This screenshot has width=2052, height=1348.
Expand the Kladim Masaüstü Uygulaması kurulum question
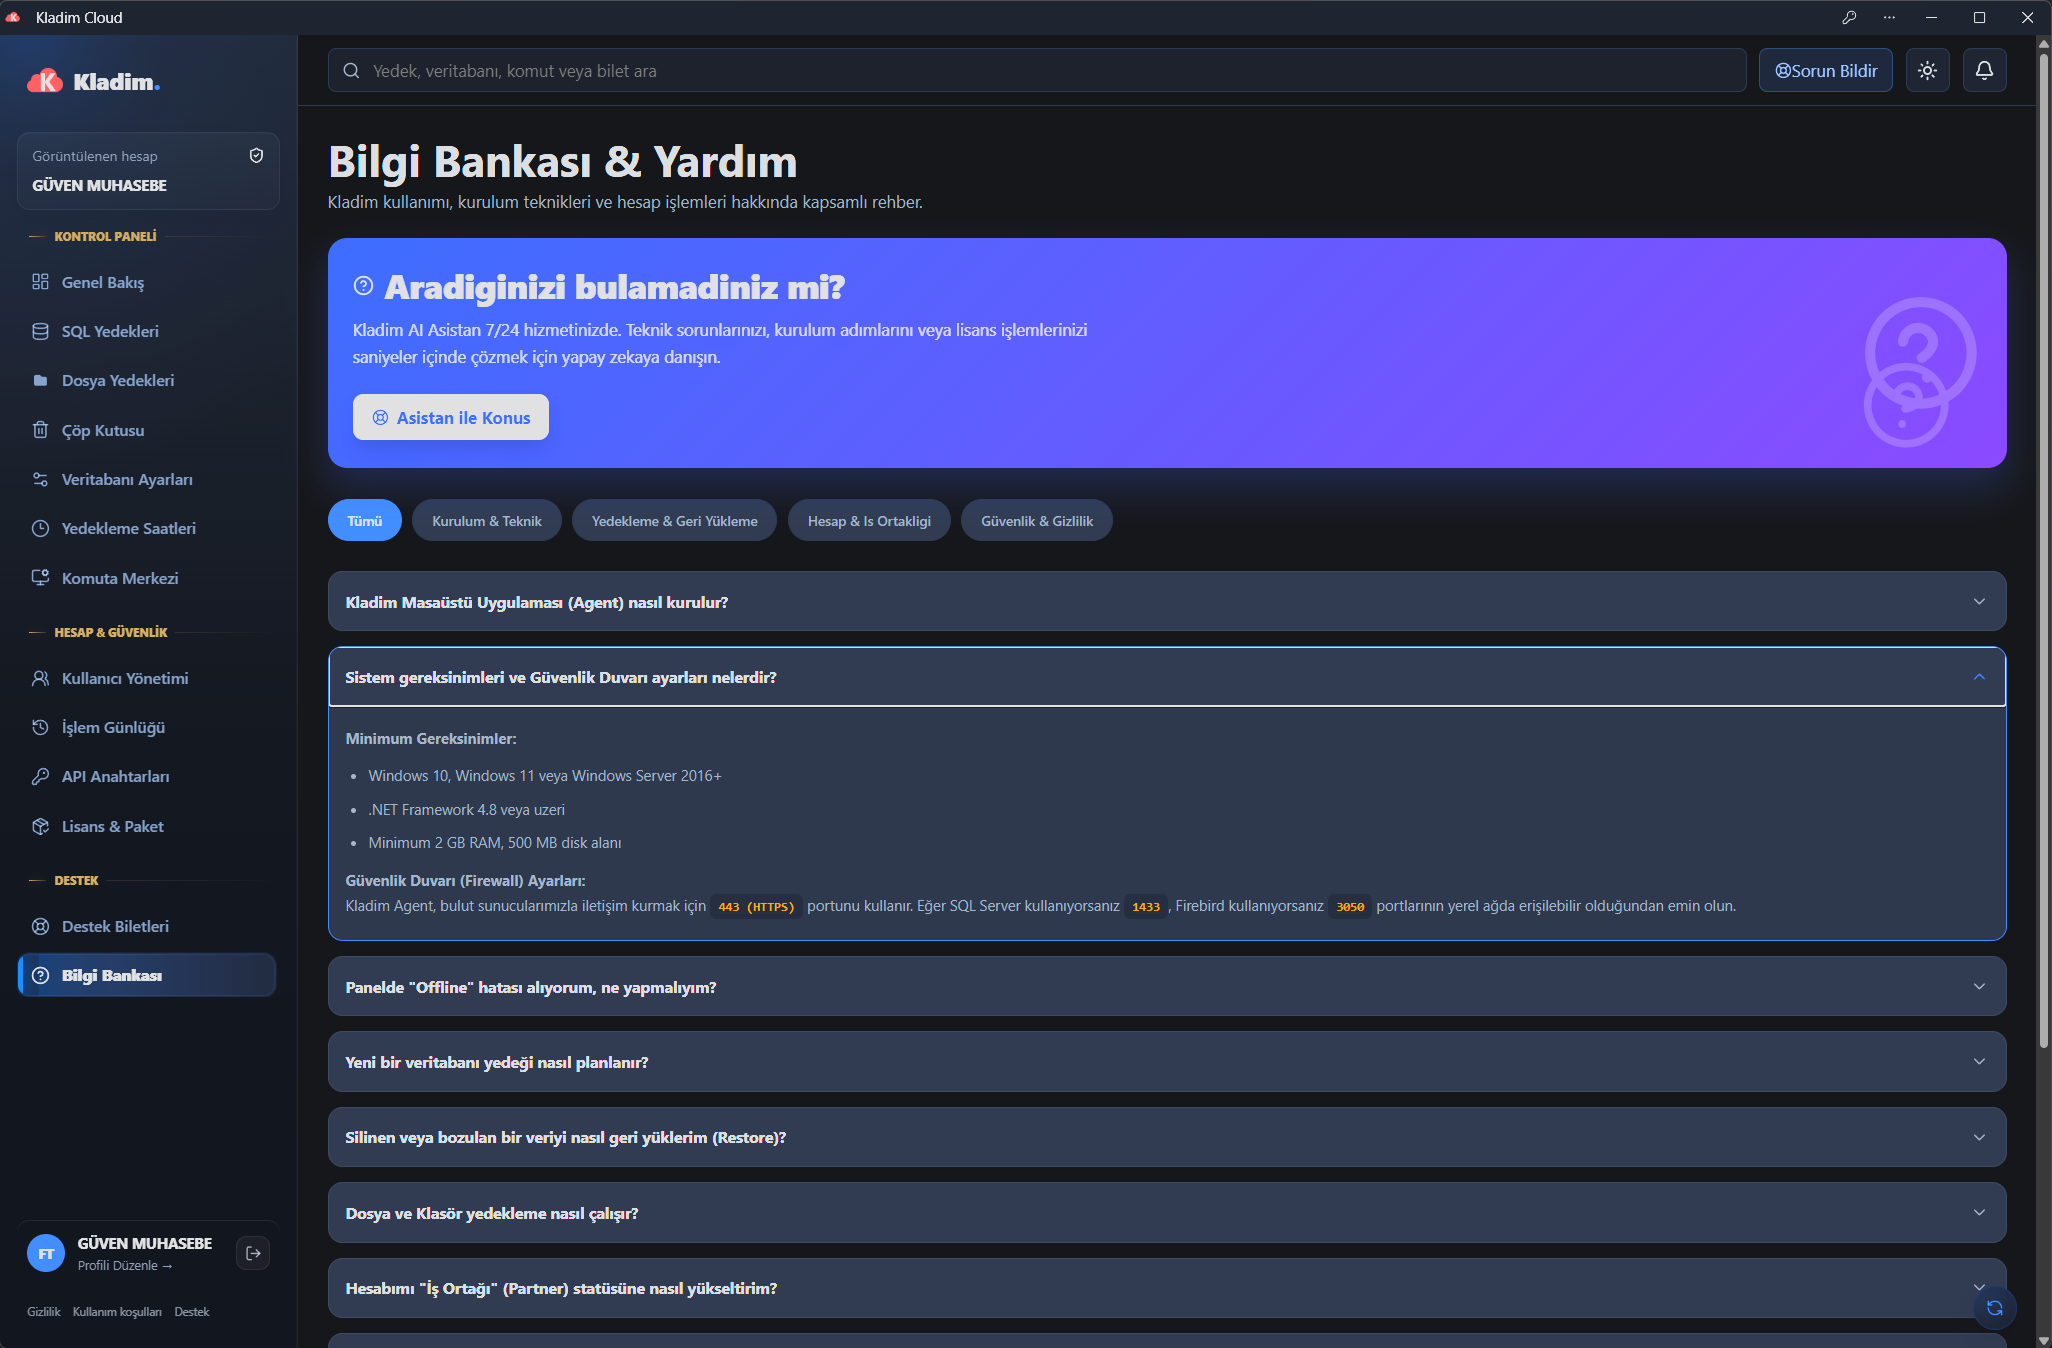[x=1167, y=601]
